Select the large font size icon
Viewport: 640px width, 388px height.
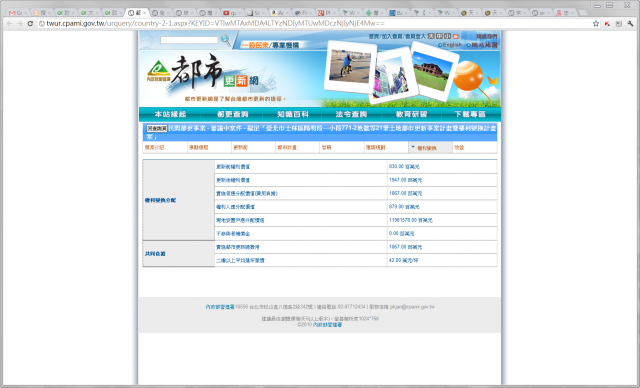click(431, 36)
